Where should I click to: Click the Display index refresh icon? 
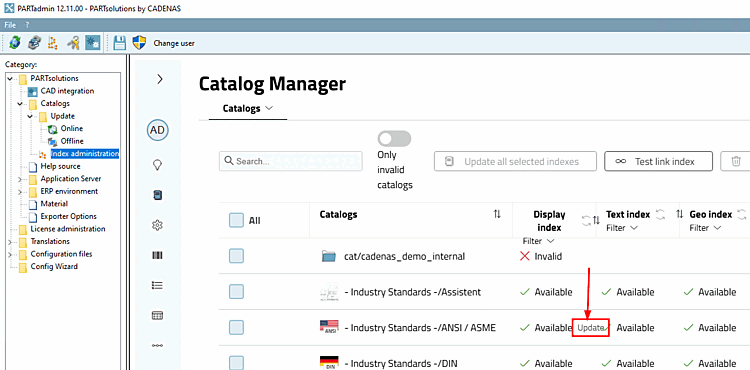(x=586, y=220)
